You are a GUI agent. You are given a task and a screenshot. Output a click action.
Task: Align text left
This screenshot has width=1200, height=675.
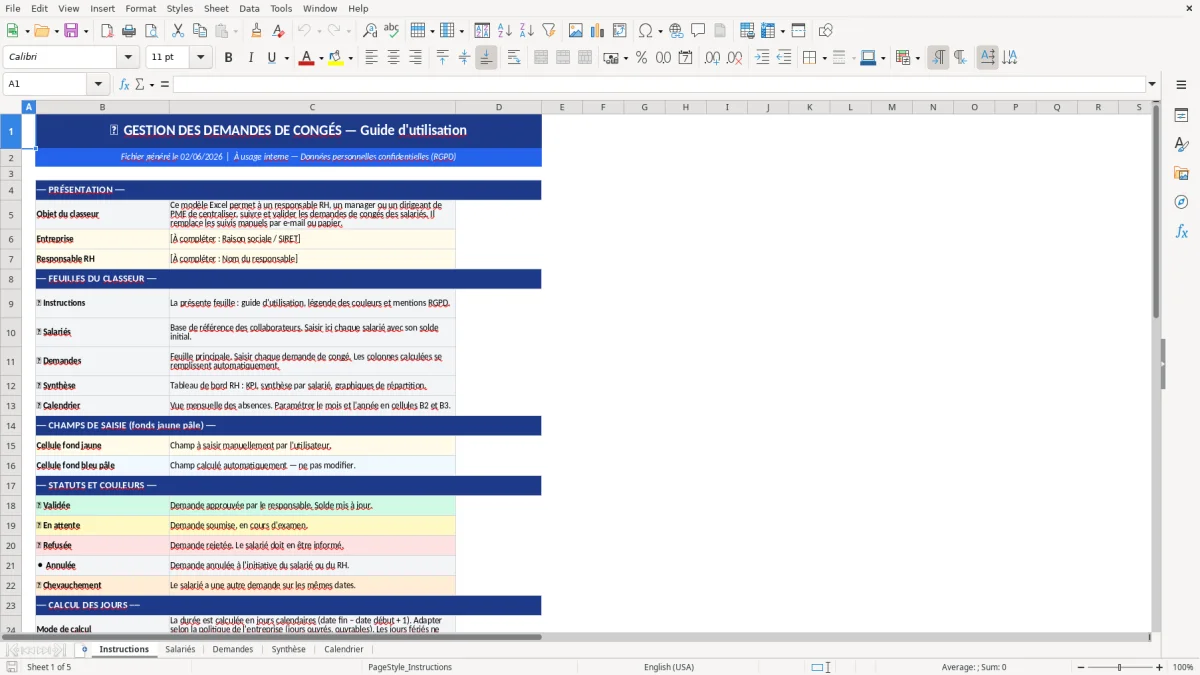click(371, 58)
